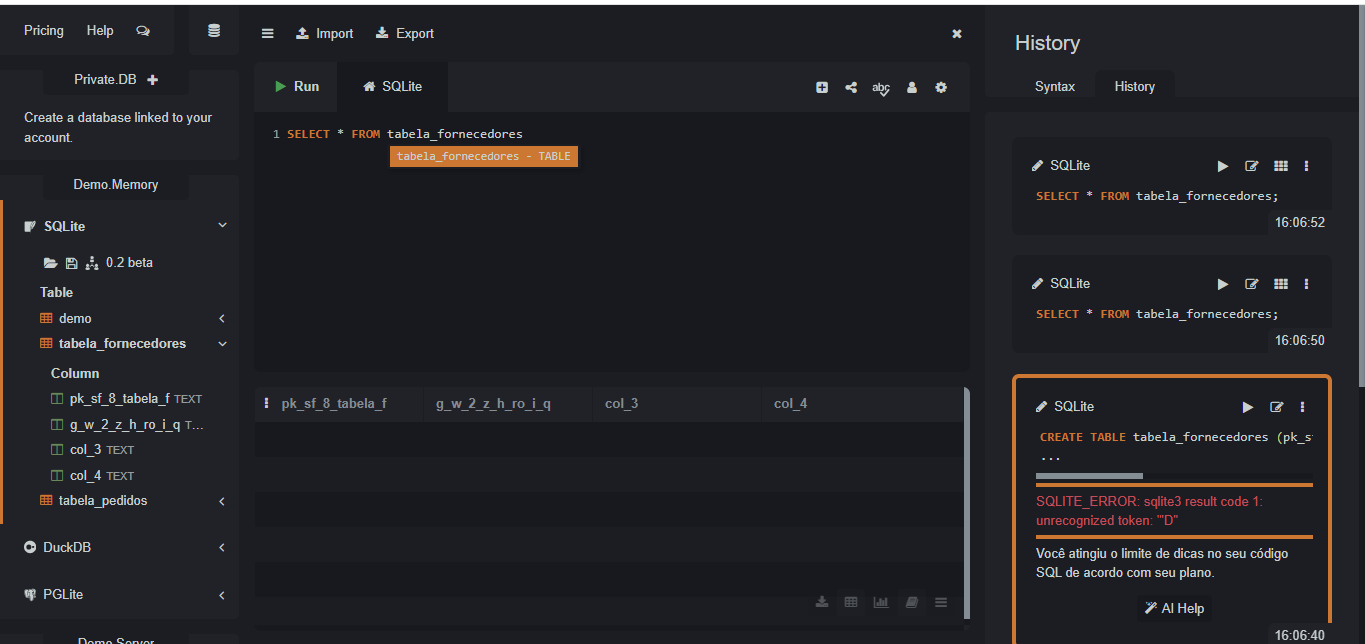Click the Run button
Screen dimensions: 1365x644
click(297, 86)
